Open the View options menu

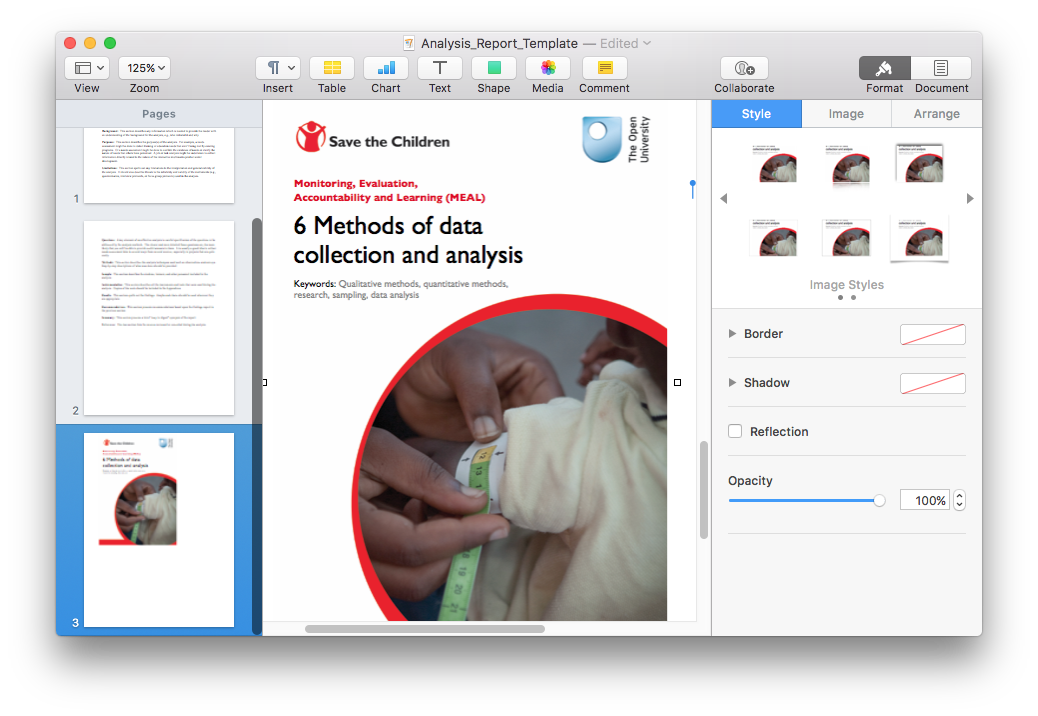point(86,67)
